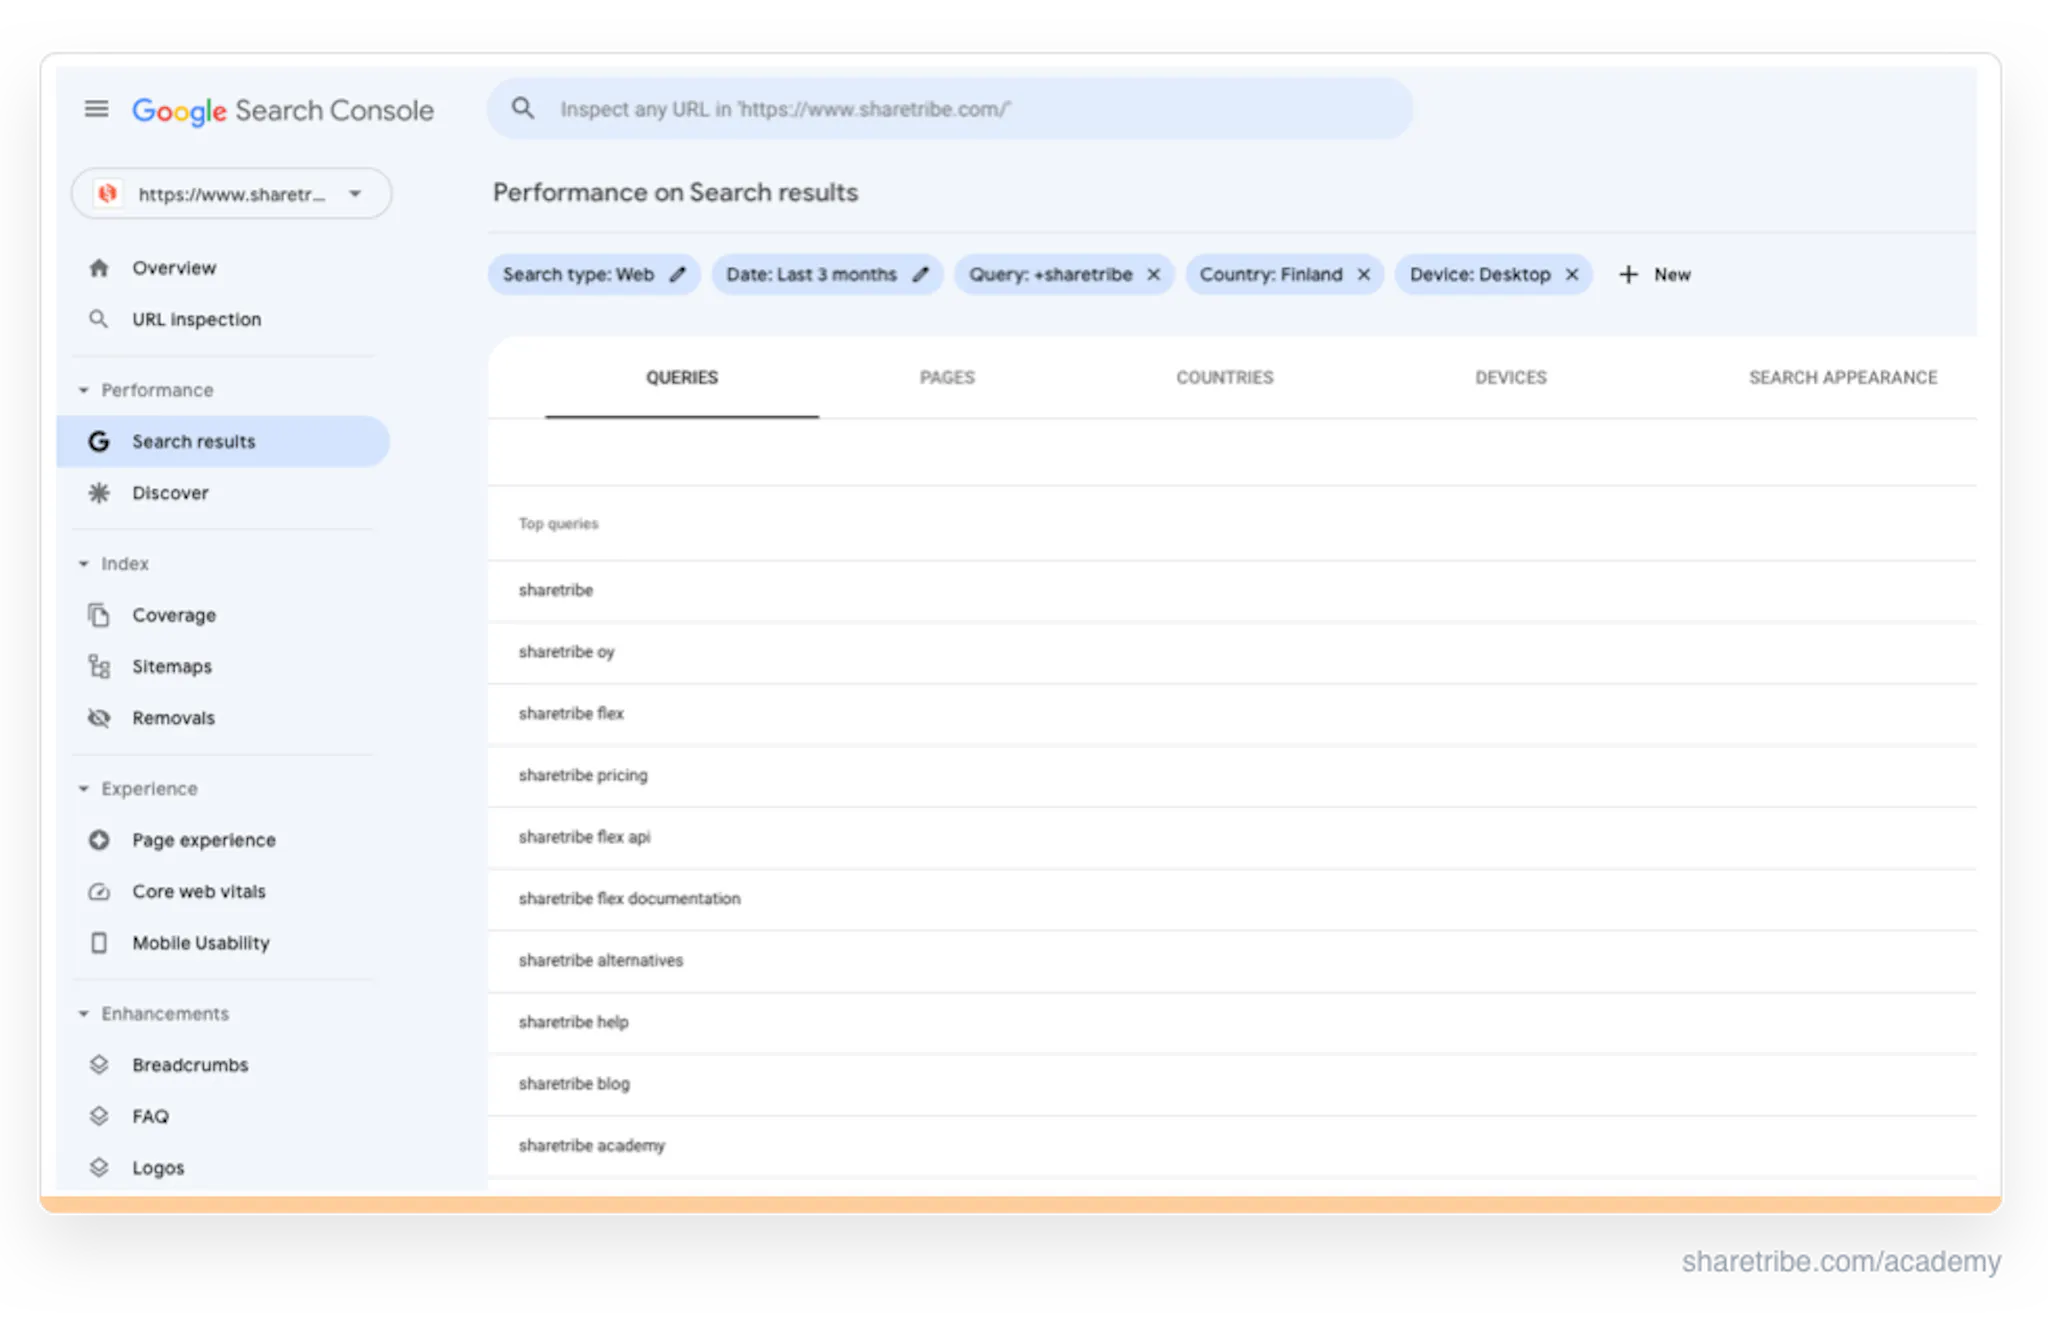This screenshot has width=2048, height=1334.
Task: Open the Discover performance report
Action: point(171,492)
